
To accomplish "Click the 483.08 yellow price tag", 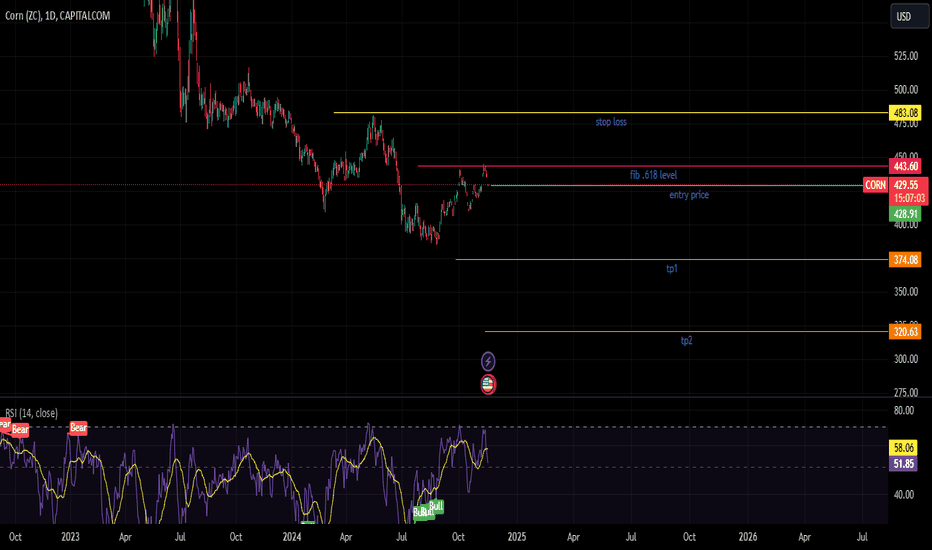I will pyautogui.click(x=905, y=113).
